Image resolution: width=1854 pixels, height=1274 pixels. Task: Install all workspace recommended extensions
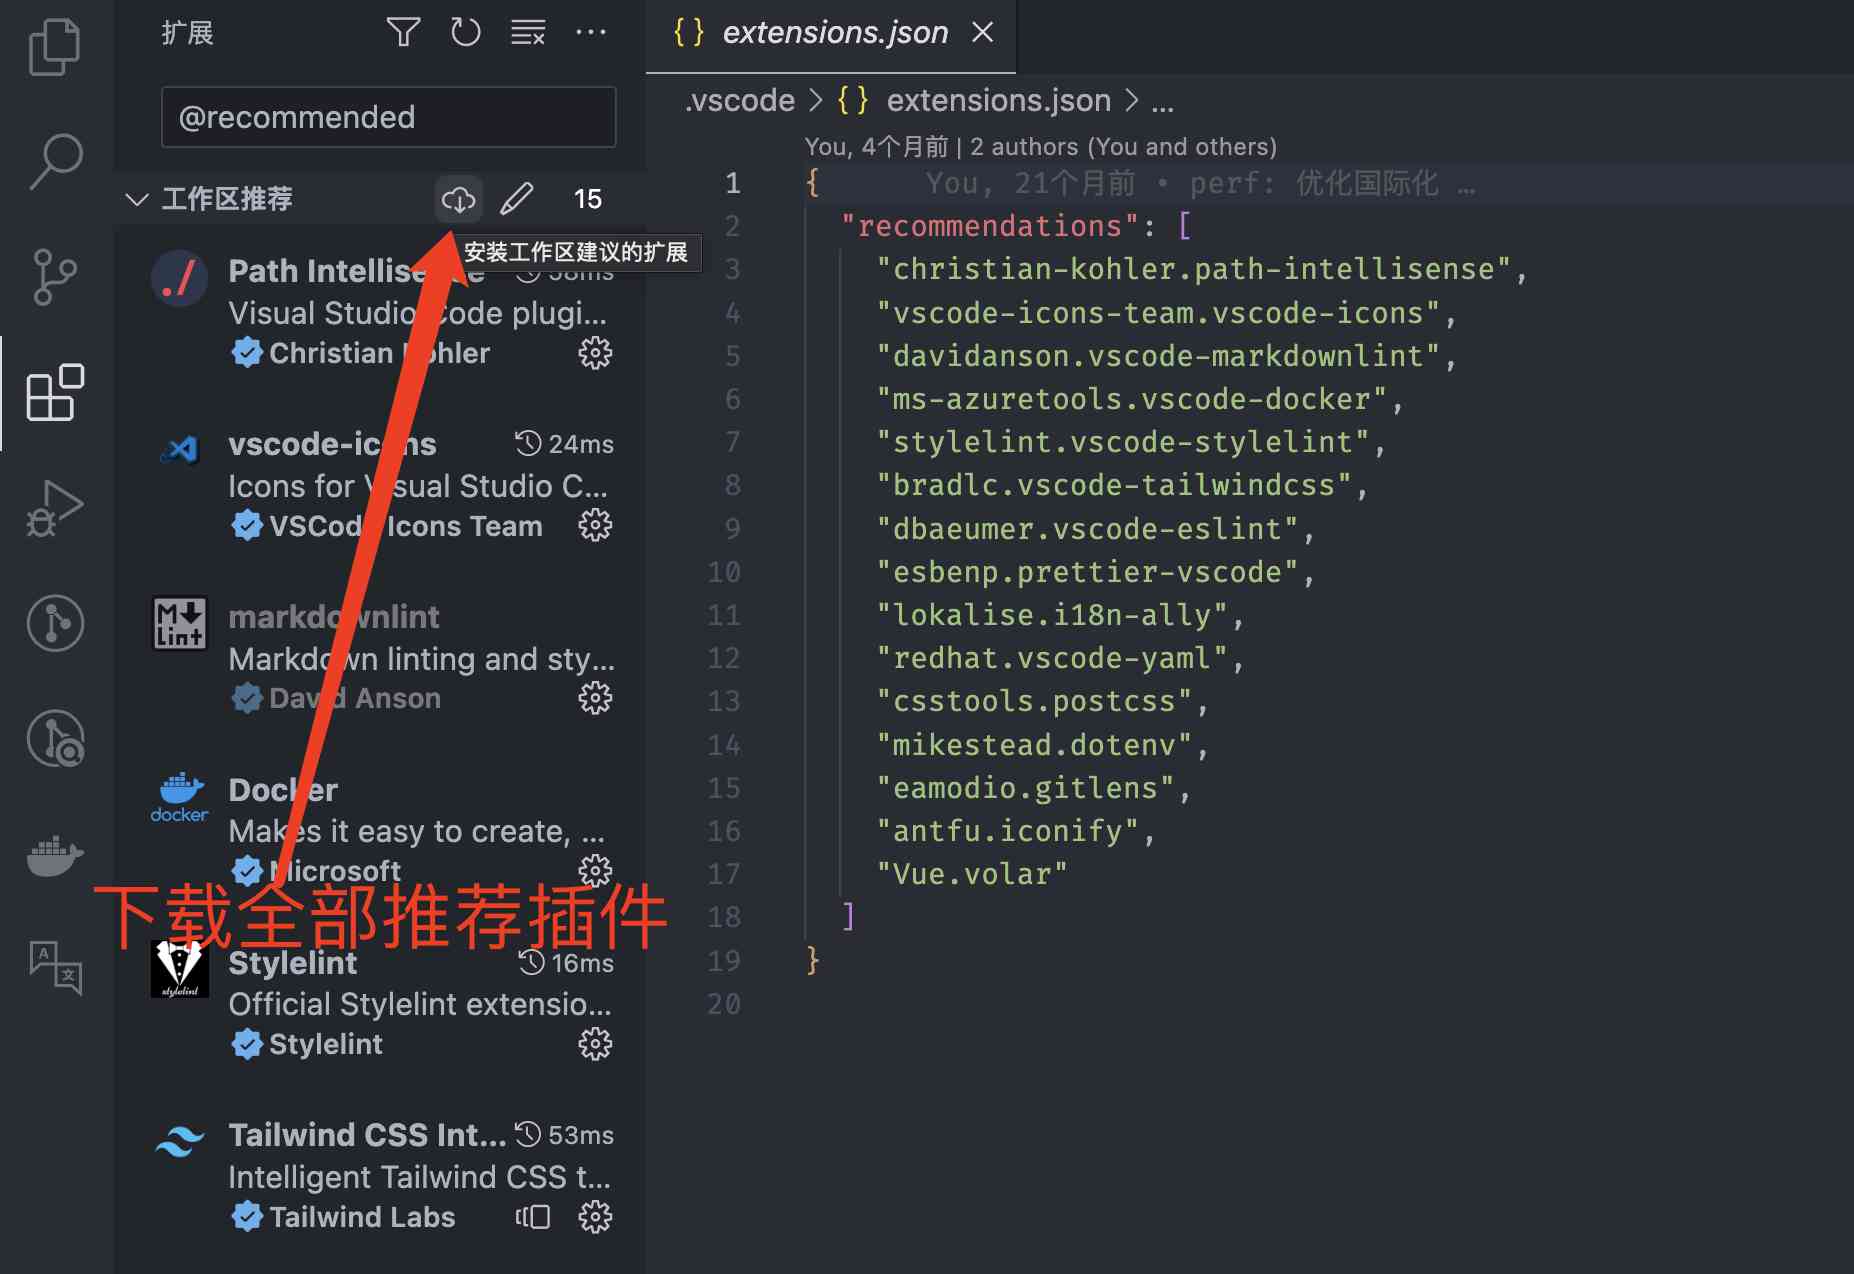click(458, 199)
